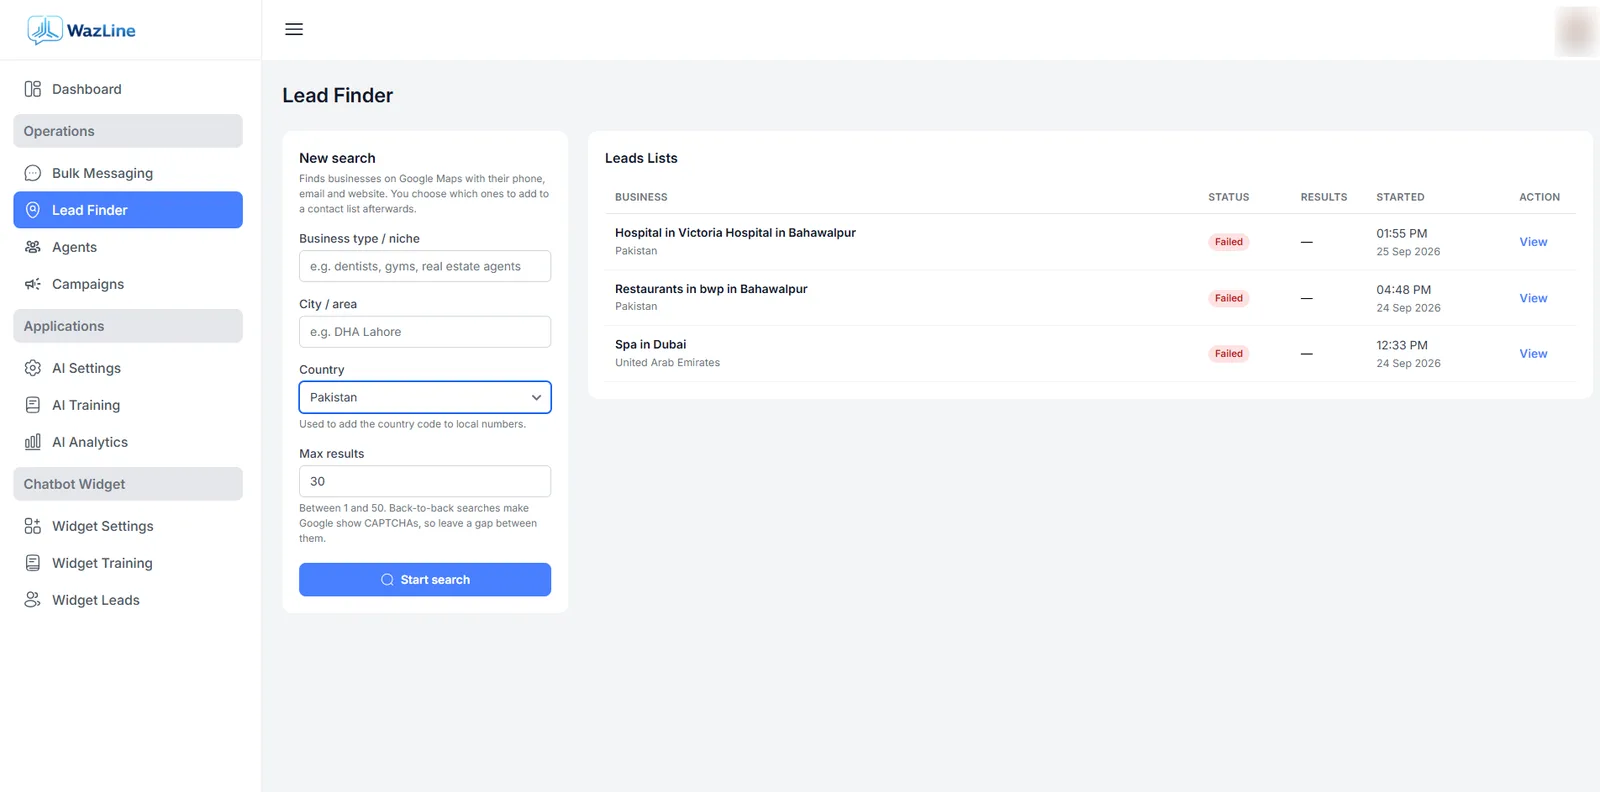Click the Lead Finder page heading

[338, 95]
